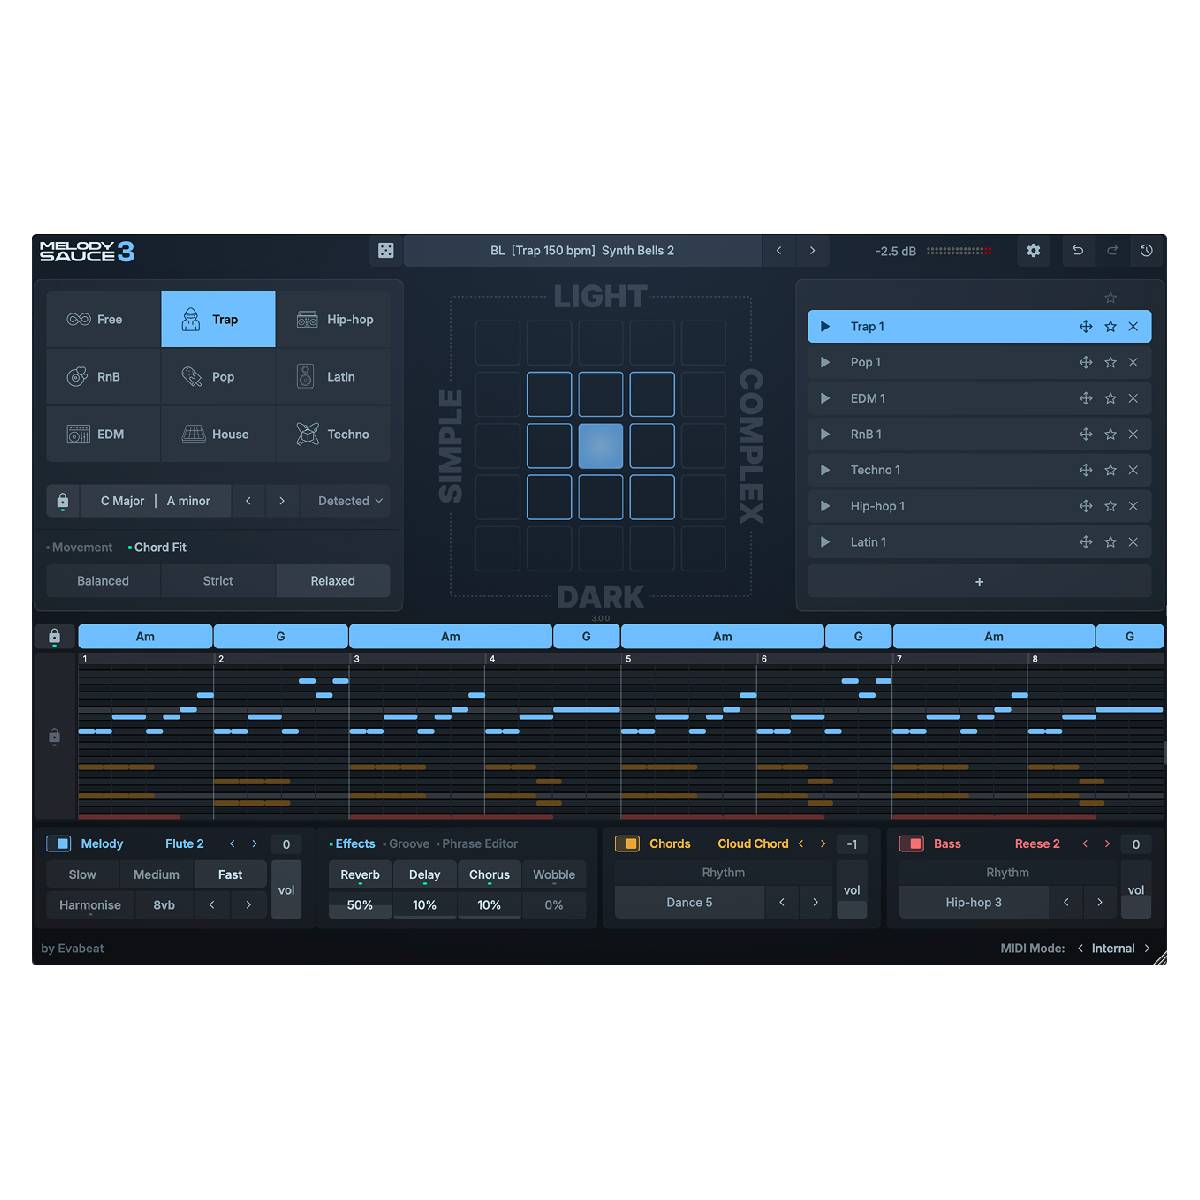
Task: Adjust the Reverb 50% slider
Action: pos(360,905)
